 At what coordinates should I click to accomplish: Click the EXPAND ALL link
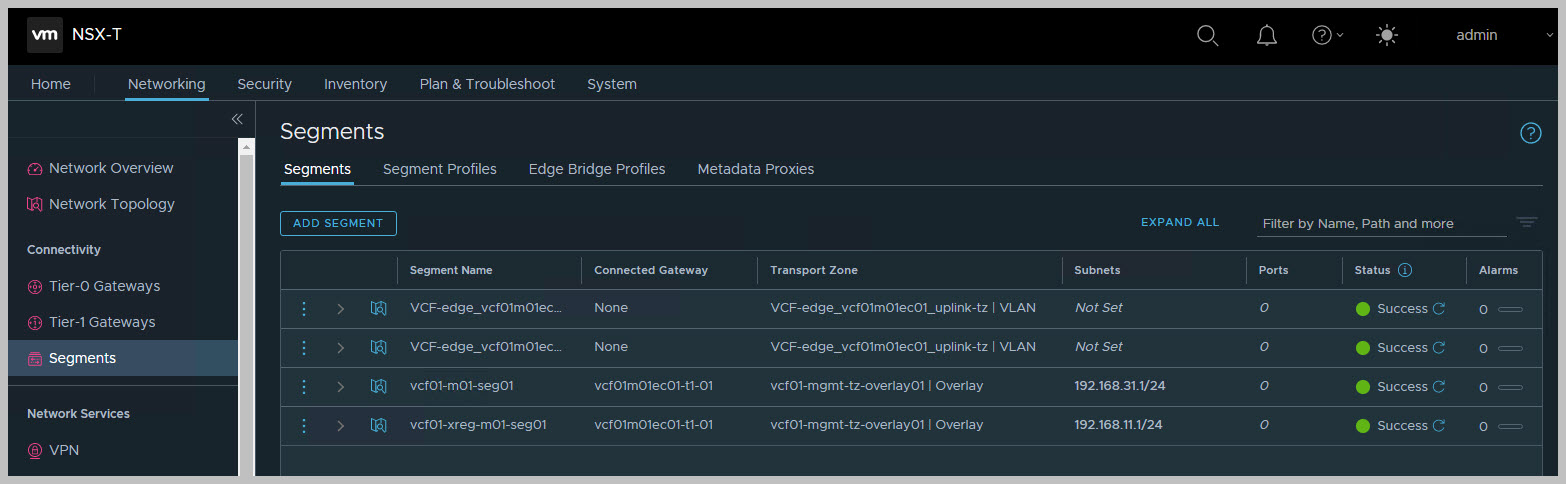[1180, 222]
